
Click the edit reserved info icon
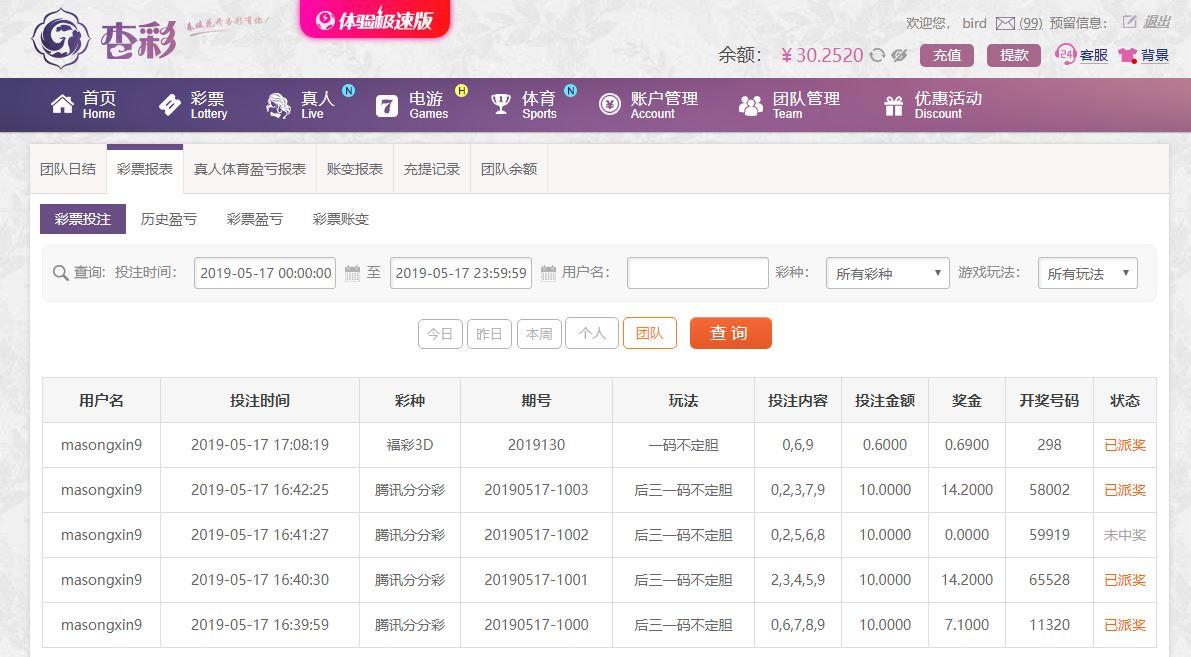click(1129, 22)
